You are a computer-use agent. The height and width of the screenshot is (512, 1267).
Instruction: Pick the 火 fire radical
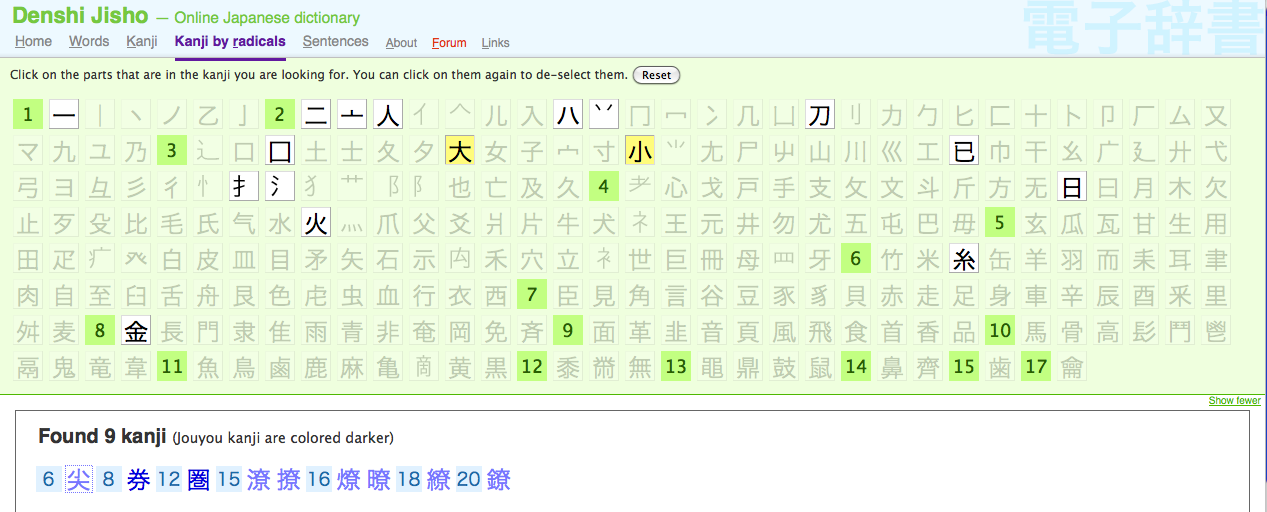tap(316, 223)
